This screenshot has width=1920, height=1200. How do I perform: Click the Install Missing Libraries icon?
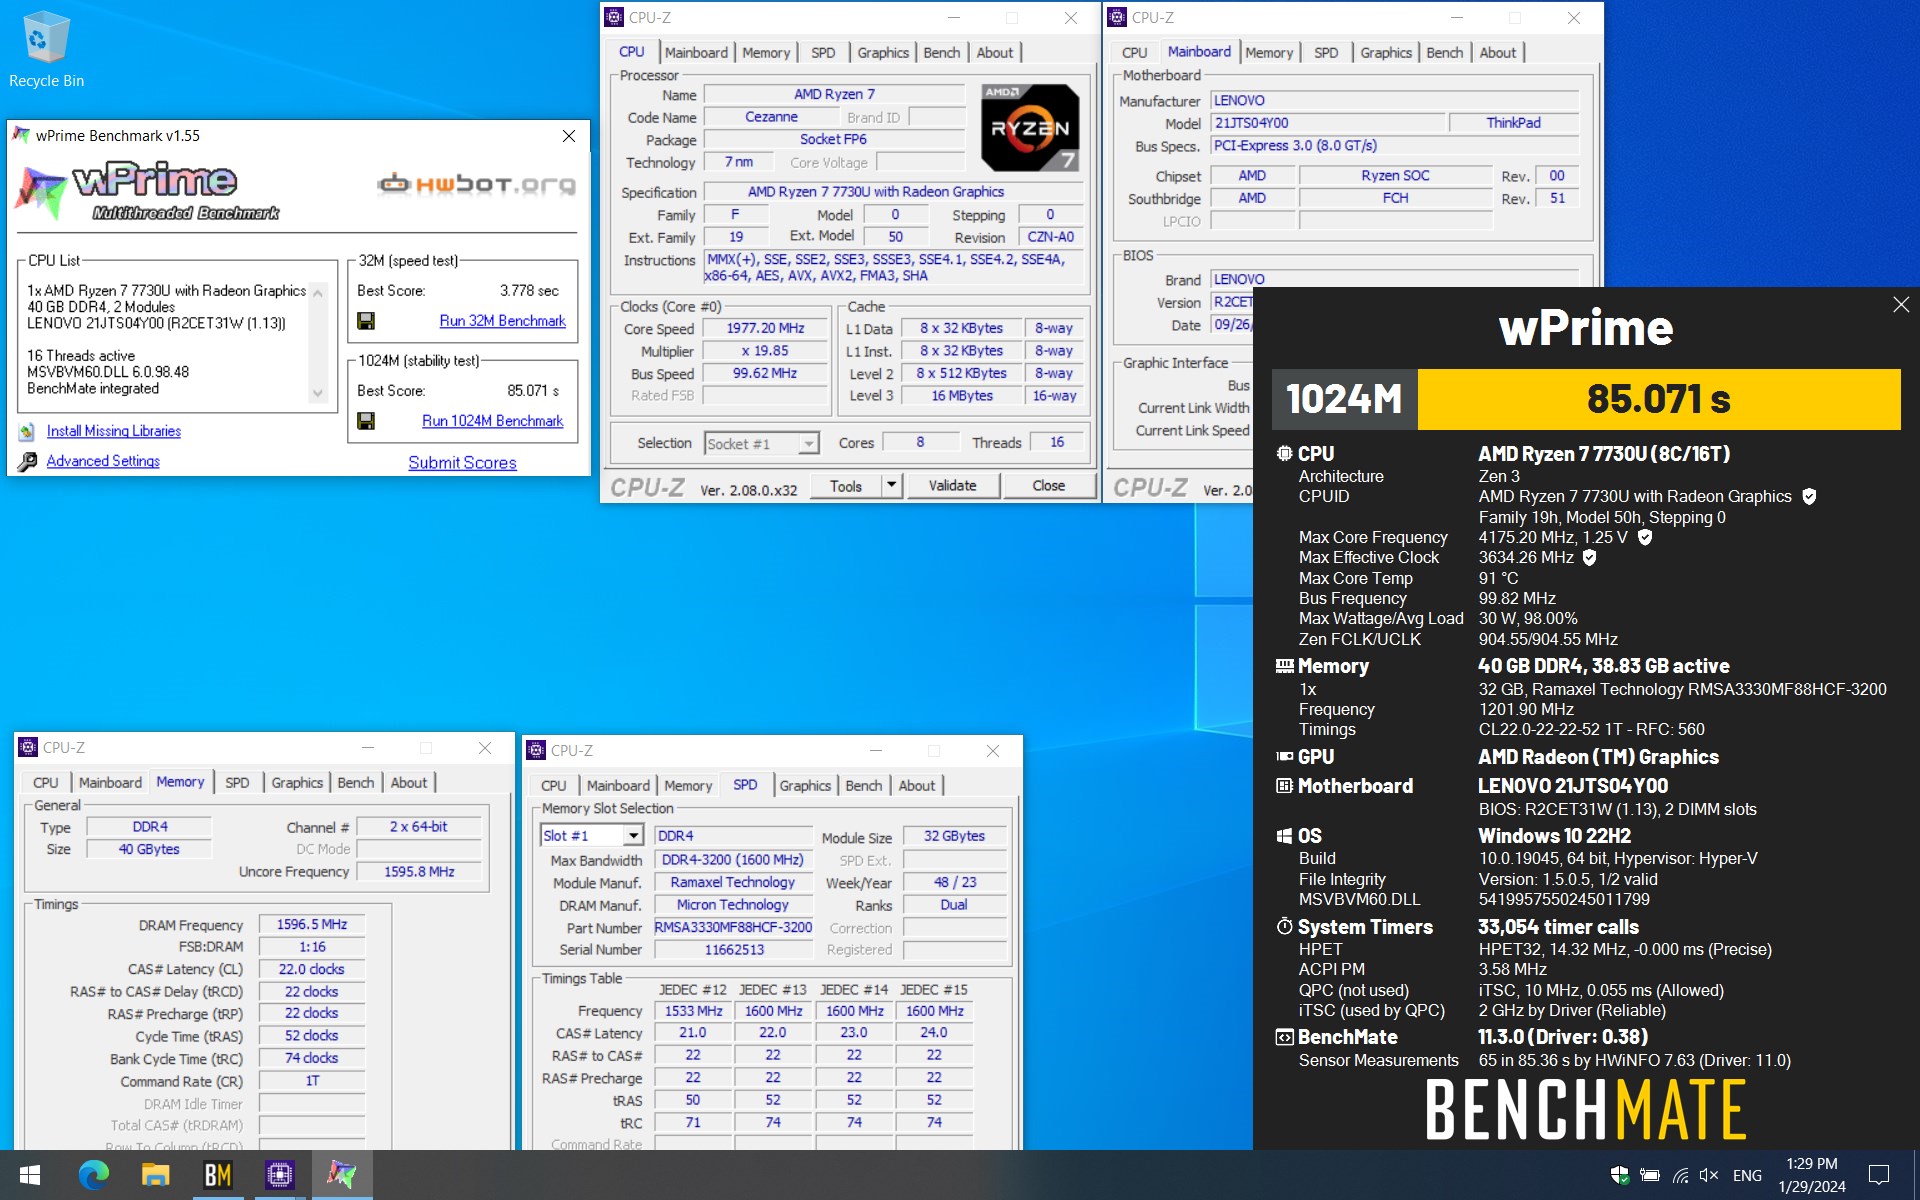point(27,431)
